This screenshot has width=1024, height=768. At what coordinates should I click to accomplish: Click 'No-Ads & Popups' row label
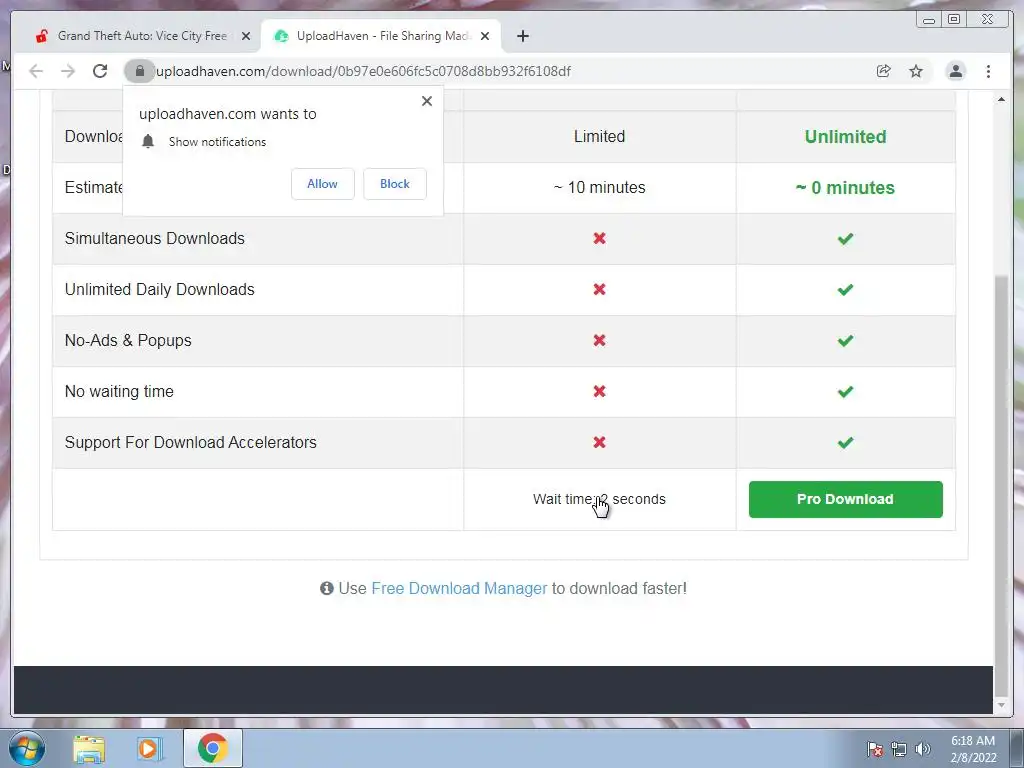(x=128, y=340)
